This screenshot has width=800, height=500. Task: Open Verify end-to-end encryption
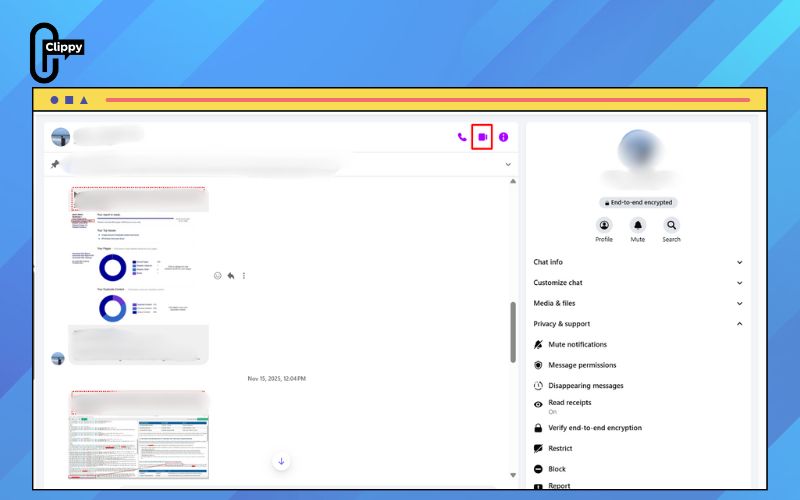click(x=638, y=428)
